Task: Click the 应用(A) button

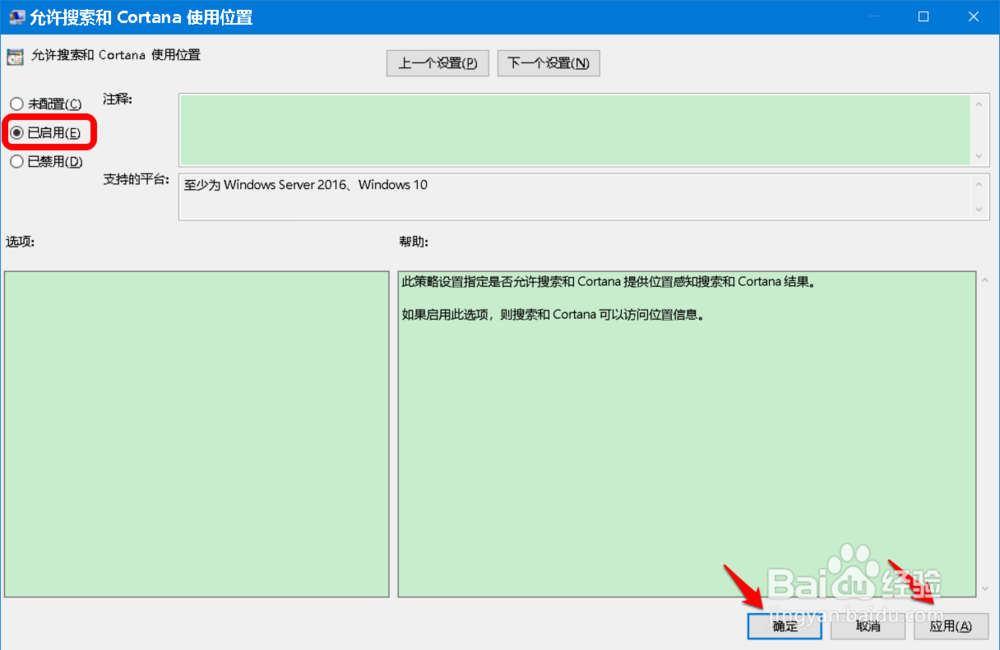Action: 951,626
